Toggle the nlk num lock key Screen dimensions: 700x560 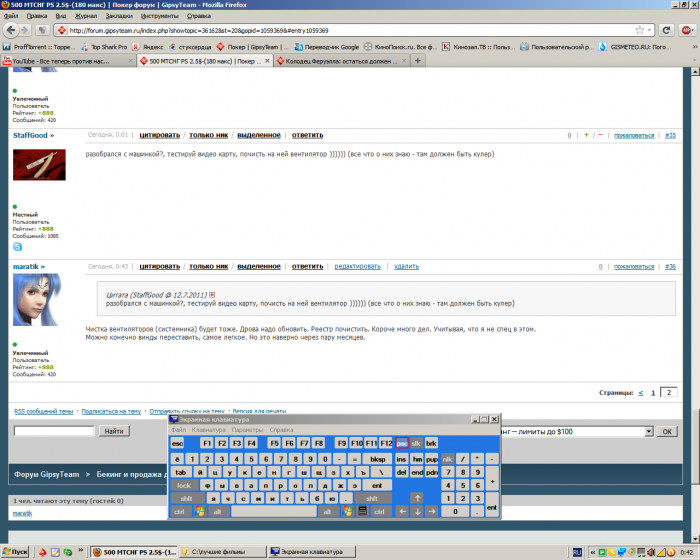447,459
